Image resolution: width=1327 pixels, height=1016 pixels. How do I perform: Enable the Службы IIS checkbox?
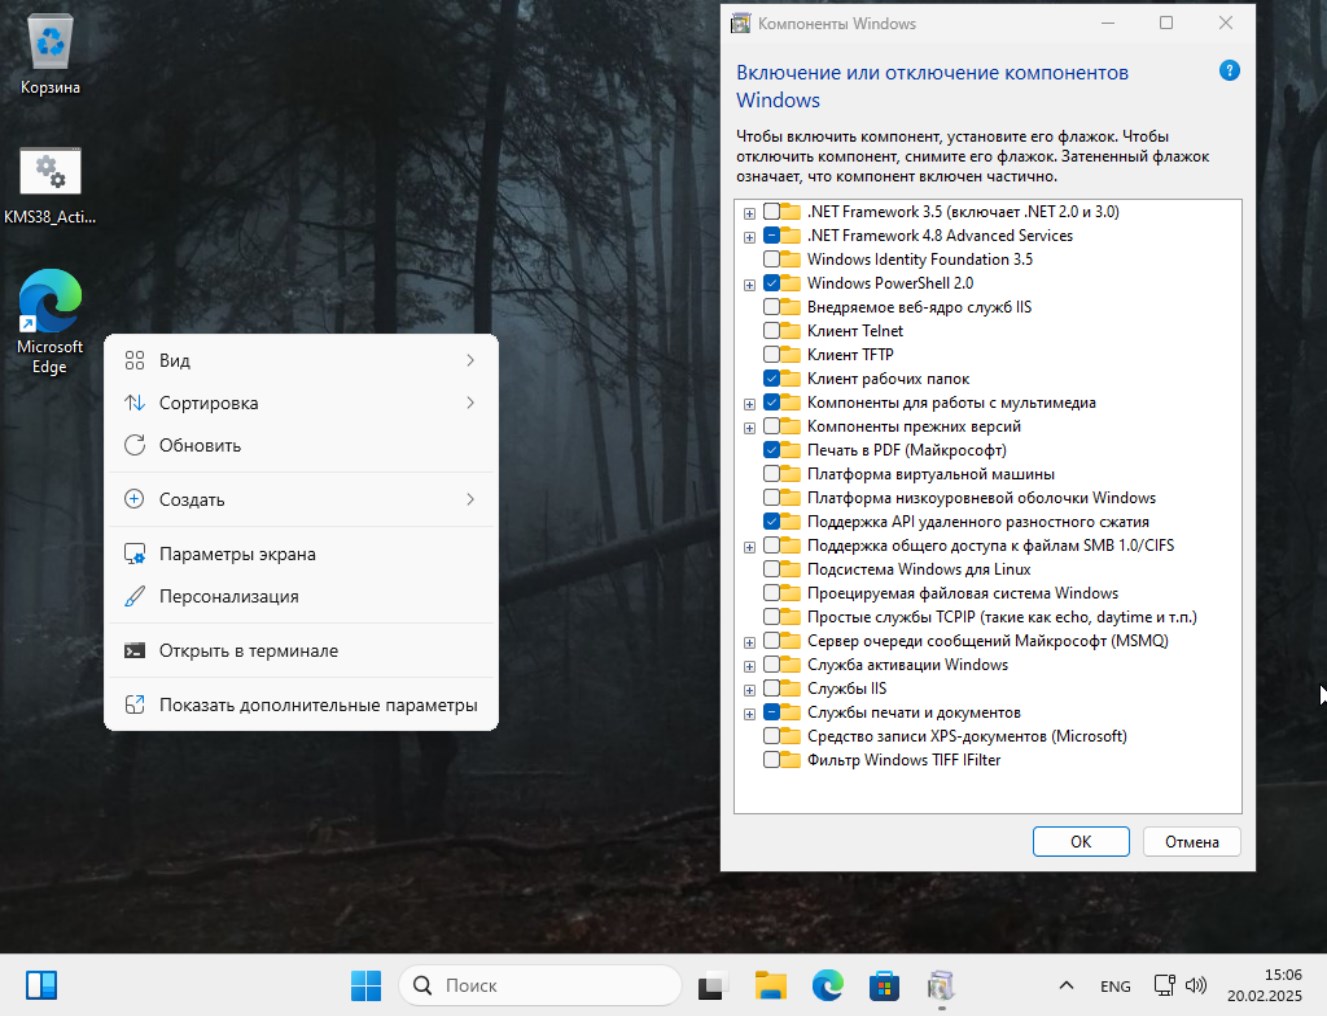(x=771, y=688)
